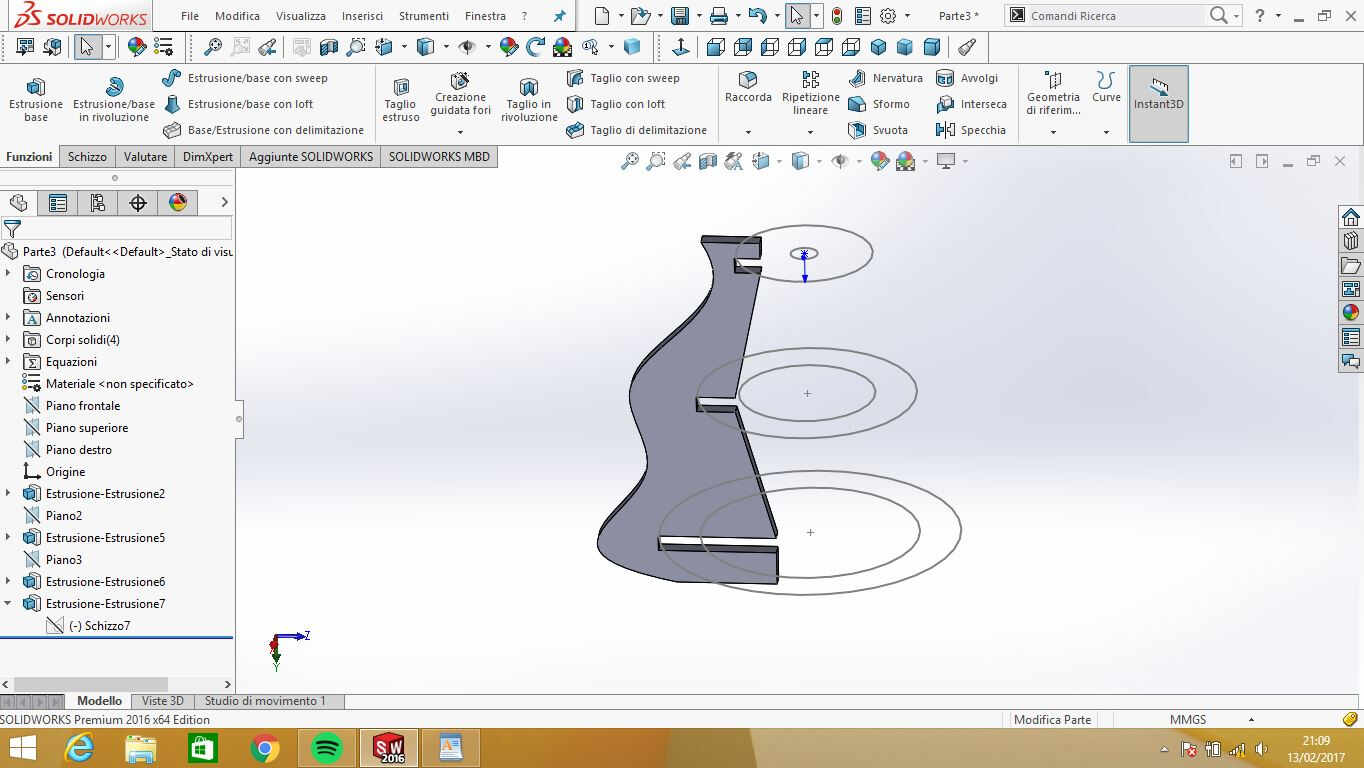Screen dimensions: 1364x768
Task: Switch to the Valutare tab
Action: coord(145,156)
